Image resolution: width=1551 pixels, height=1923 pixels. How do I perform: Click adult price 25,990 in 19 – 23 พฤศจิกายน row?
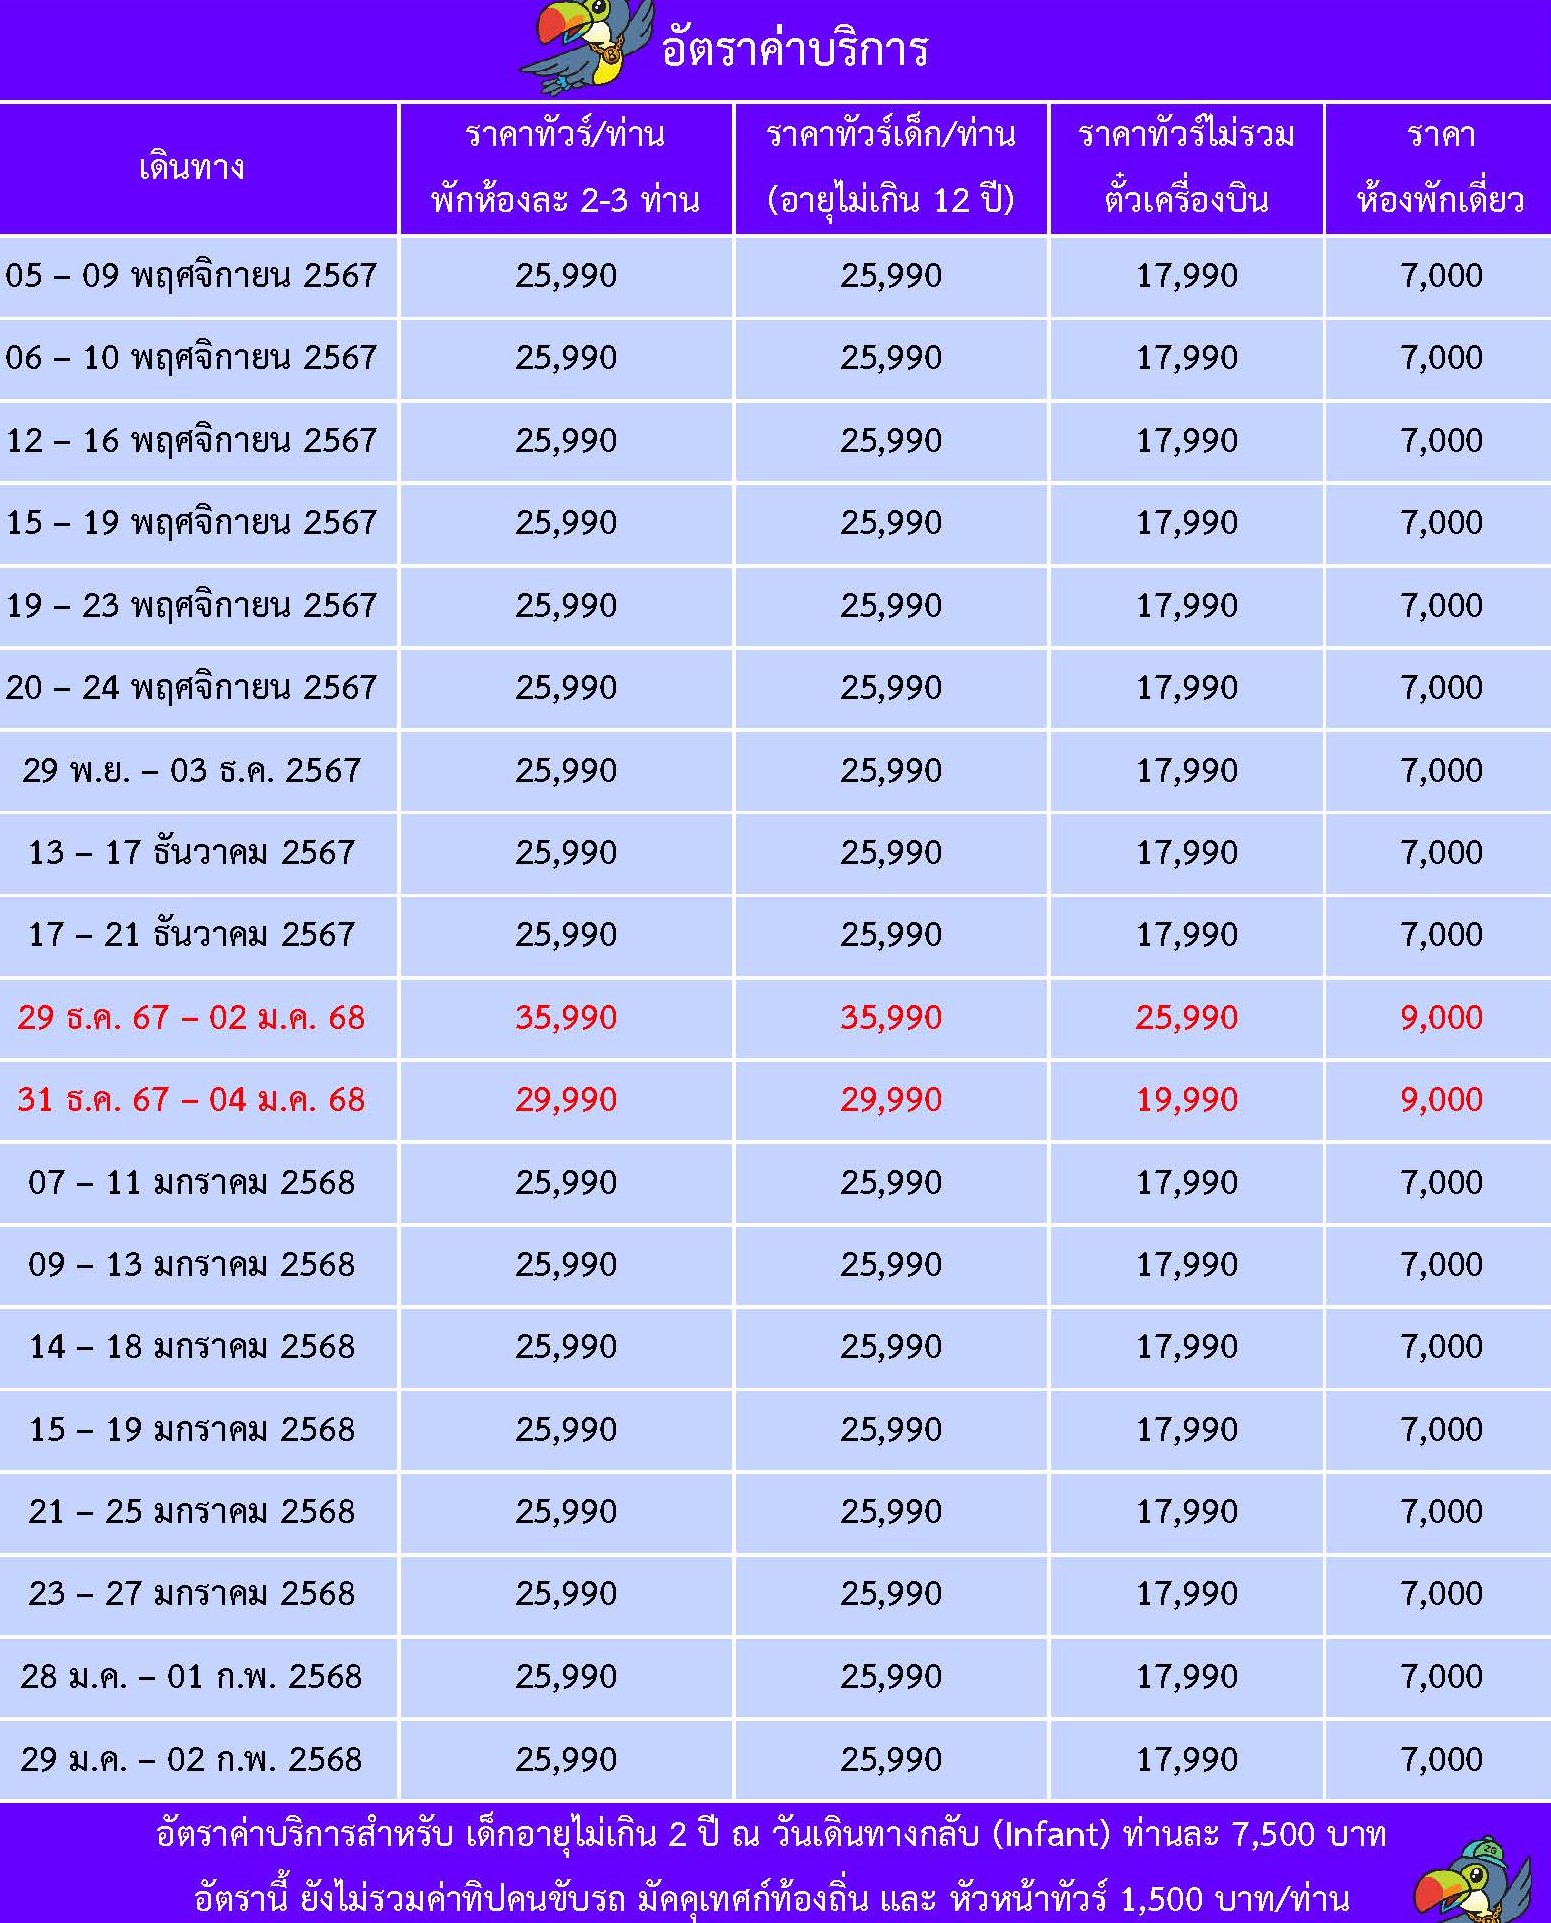566,605
